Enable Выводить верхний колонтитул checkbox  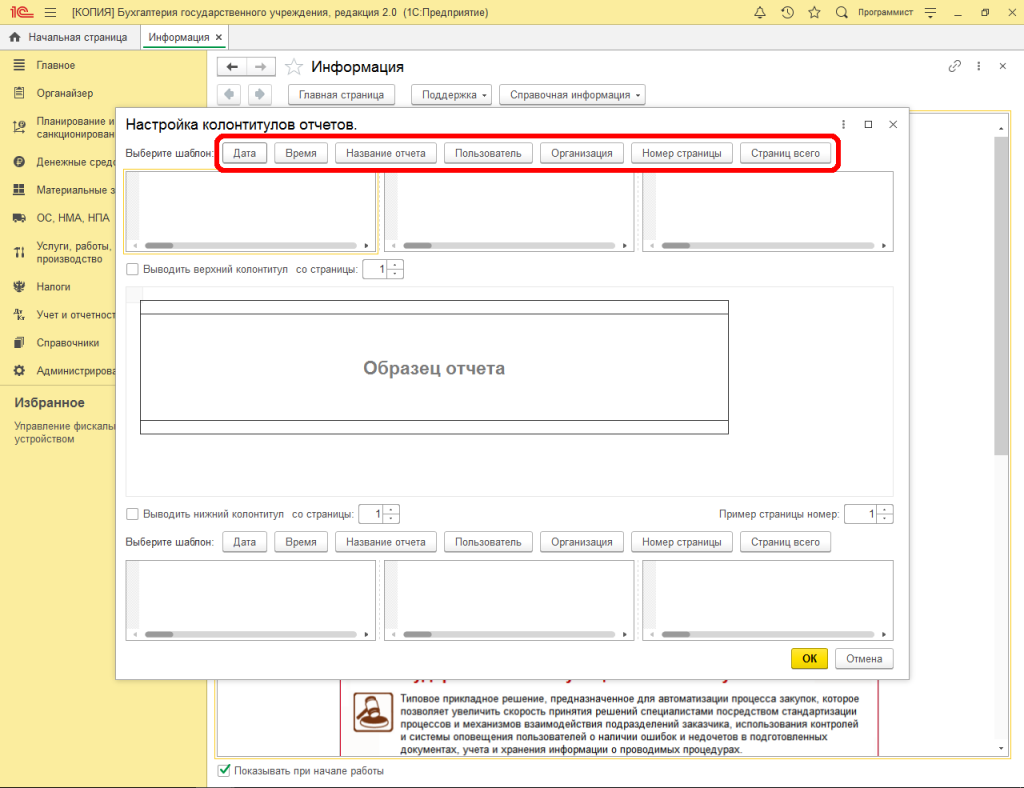(132, 269)
